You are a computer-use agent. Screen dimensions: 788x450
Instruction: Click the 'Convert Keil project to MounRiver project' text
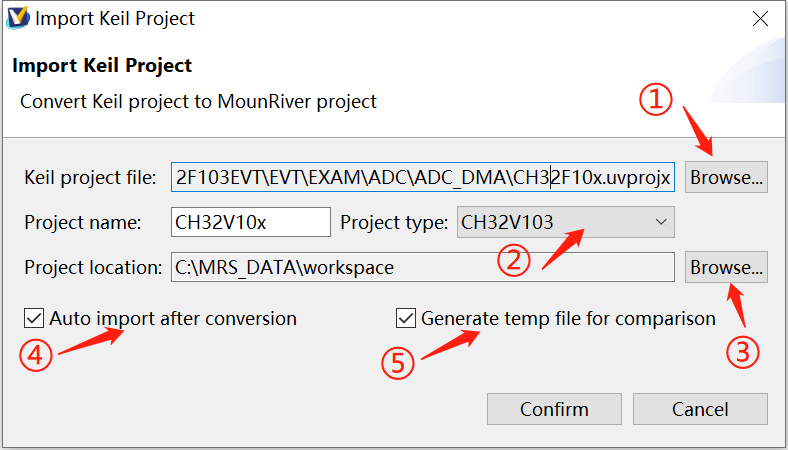pos(198,101)
